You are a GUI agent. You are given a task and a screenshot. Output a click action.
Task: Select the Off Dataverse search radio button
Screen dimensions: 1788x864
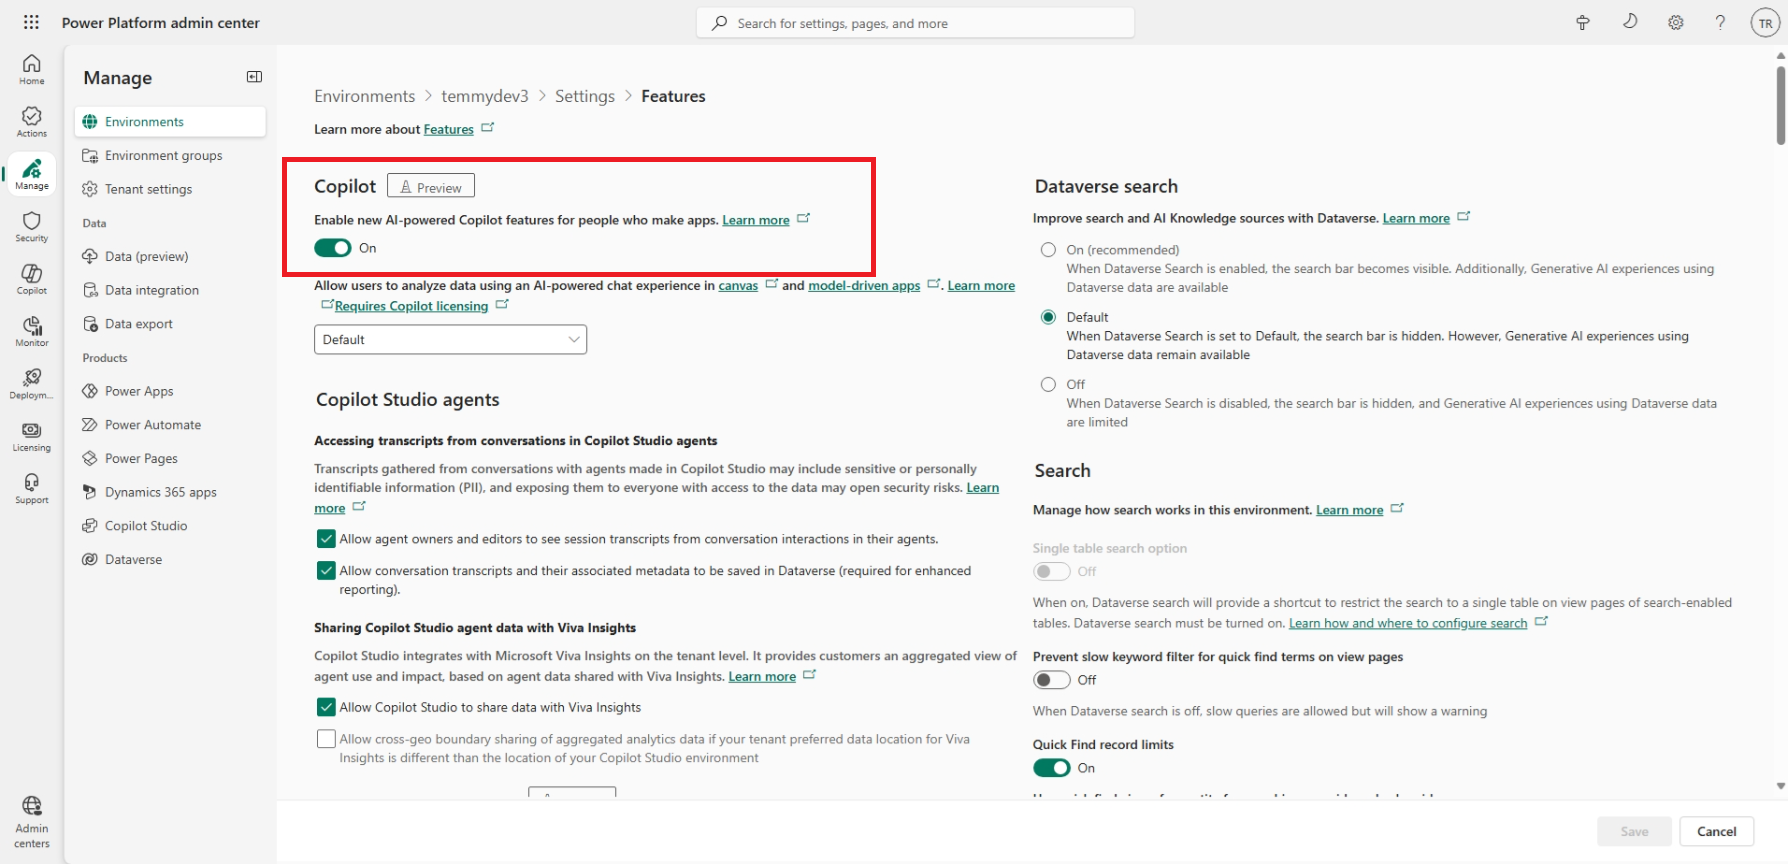tap(1048, 384)
